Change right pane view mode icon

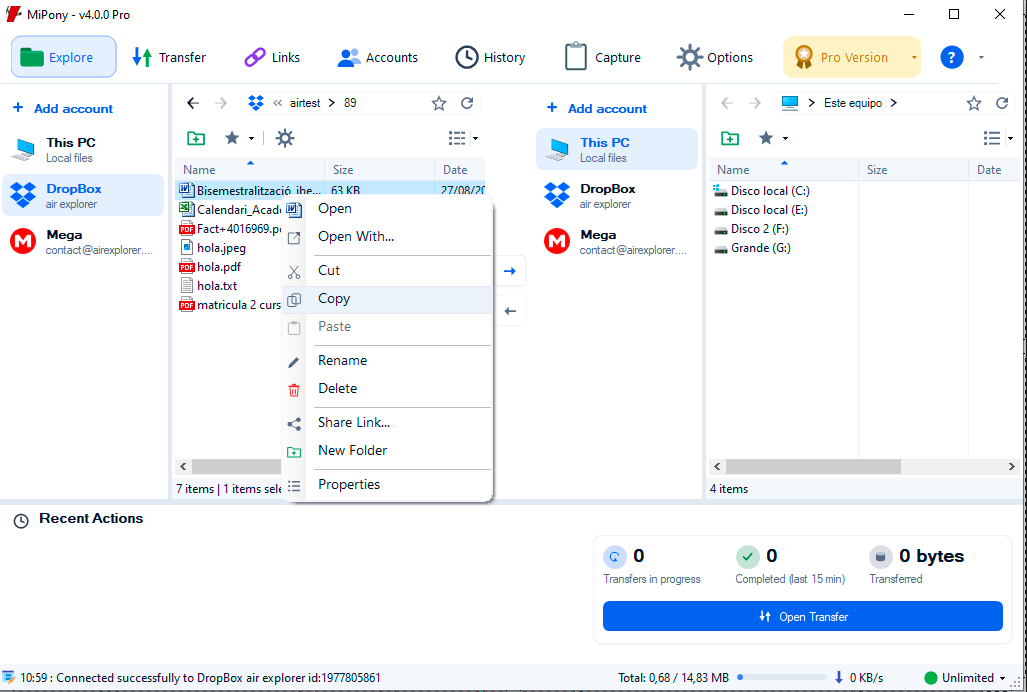click(x=992, y=138)
